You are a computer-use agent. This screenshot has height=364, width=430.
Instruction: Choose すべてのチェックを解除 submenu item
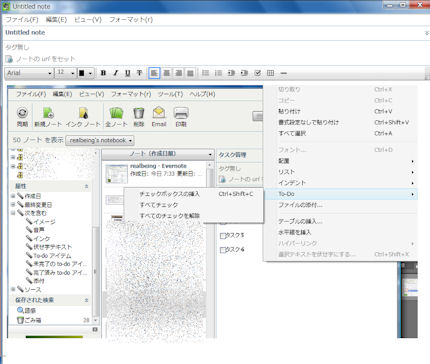(194, 216)
